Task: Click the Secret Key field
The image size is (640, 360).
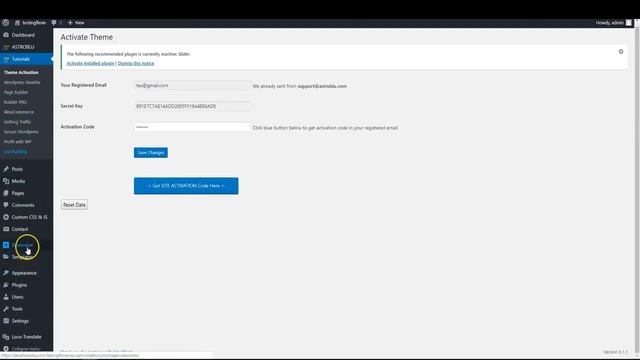Action: point(192,106)
